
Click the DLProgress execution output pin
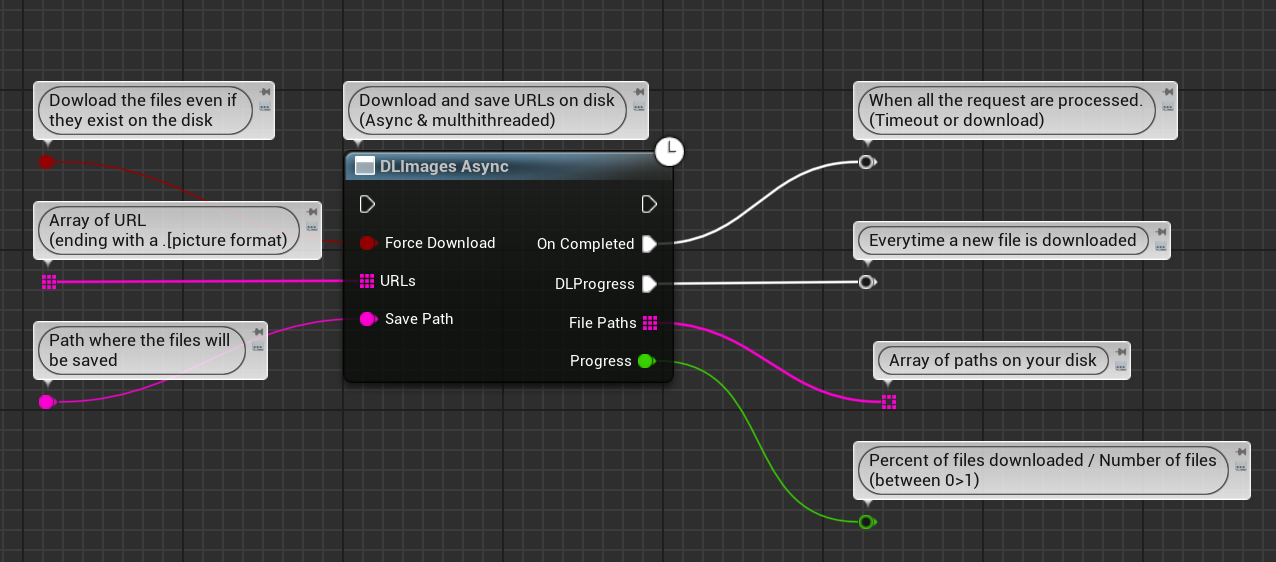649,284
